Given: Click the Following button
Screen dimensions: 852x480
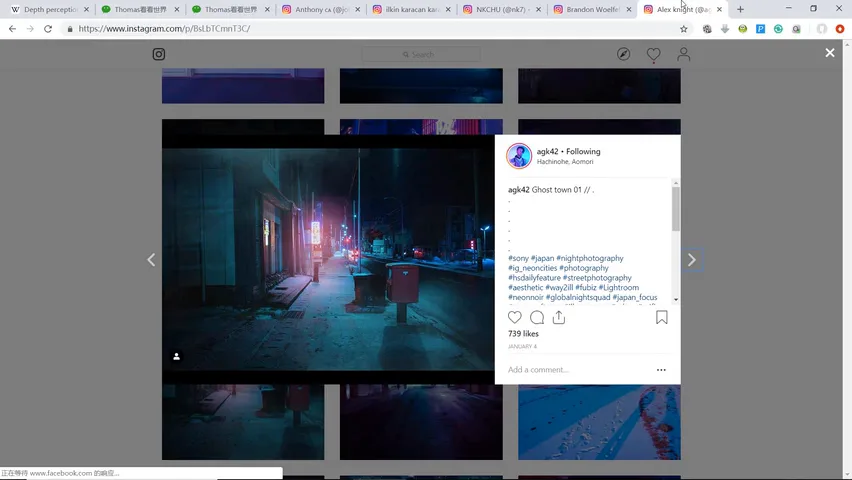Looking at the screenshot, I should 583,152.
